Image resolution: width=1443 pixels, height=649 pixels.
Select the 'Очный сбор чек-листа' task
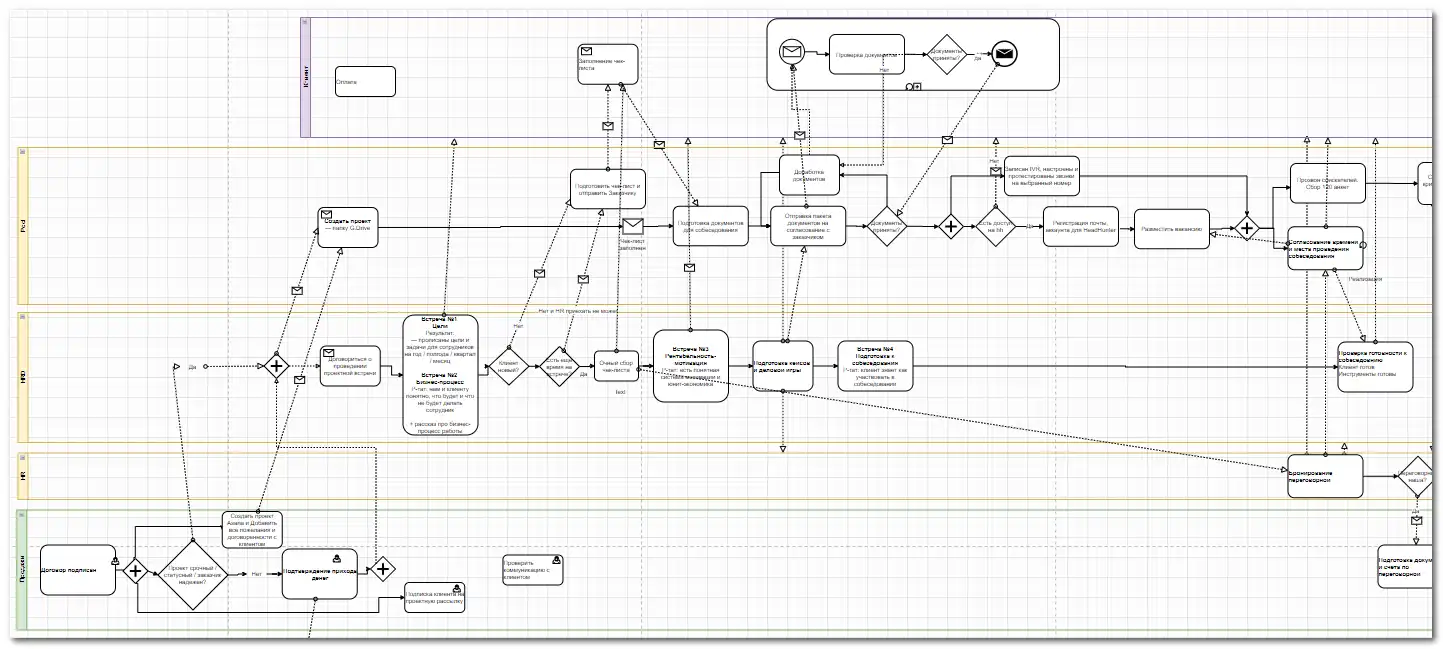click(616, 366)
